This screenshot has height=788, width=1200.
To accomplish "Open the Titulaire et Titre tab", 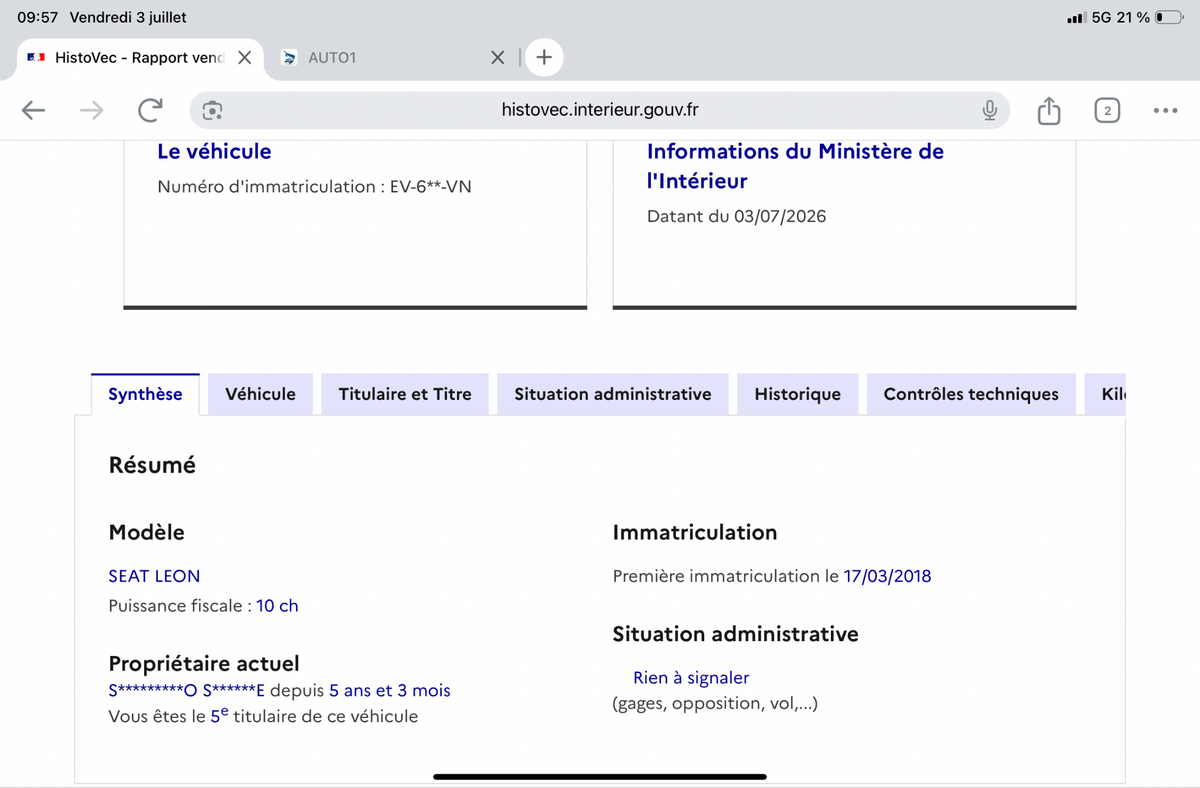I will pos(405,394).
